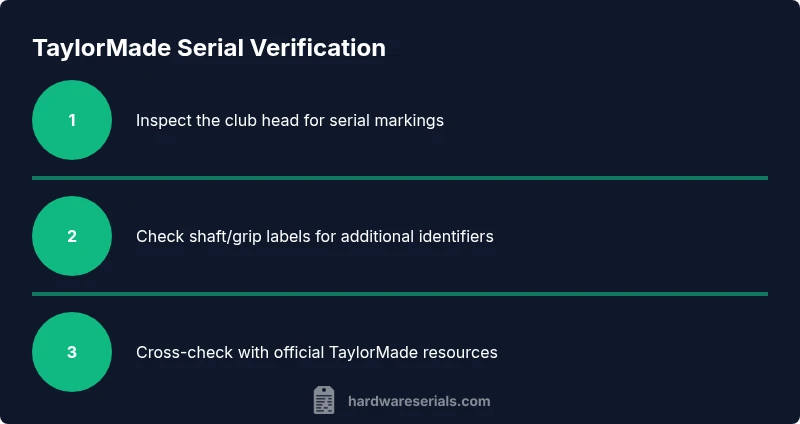Click the word "Check" in step two
Viewport: 800px width, 424px height.
158,237
